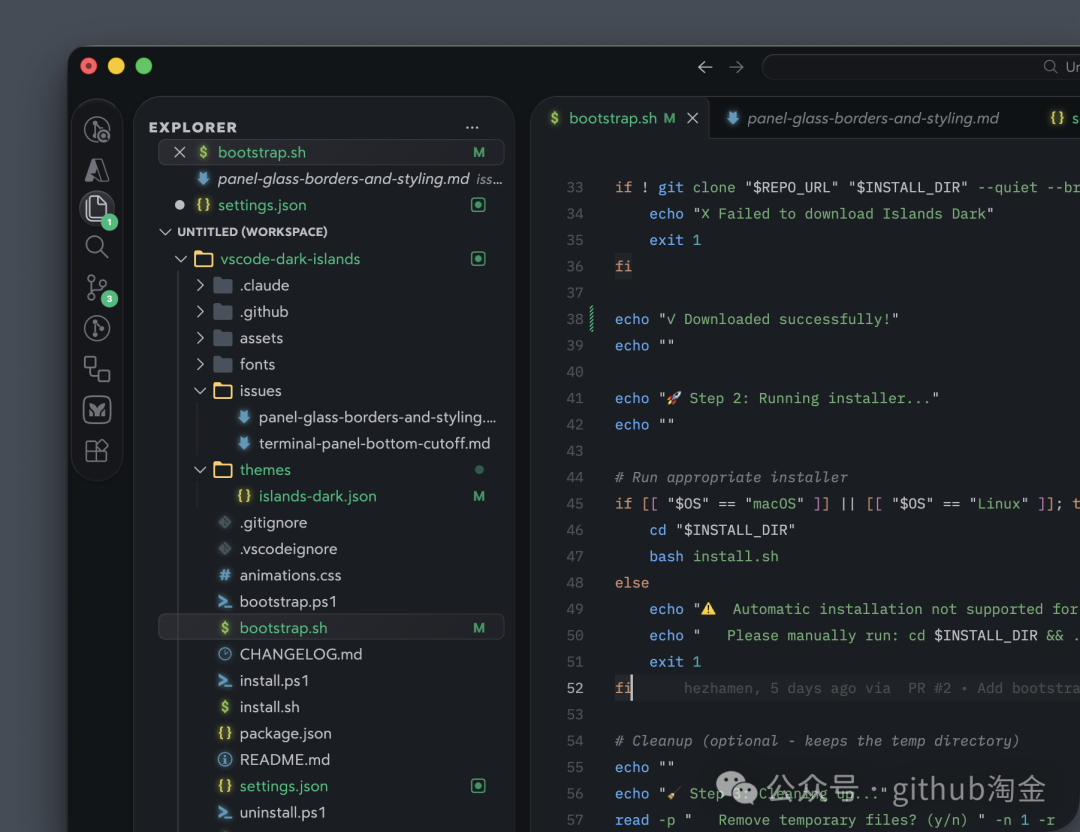Click the forward navigation arrow in the title bar
This screenshot has width=1080, height=832.
pos(737,66)
